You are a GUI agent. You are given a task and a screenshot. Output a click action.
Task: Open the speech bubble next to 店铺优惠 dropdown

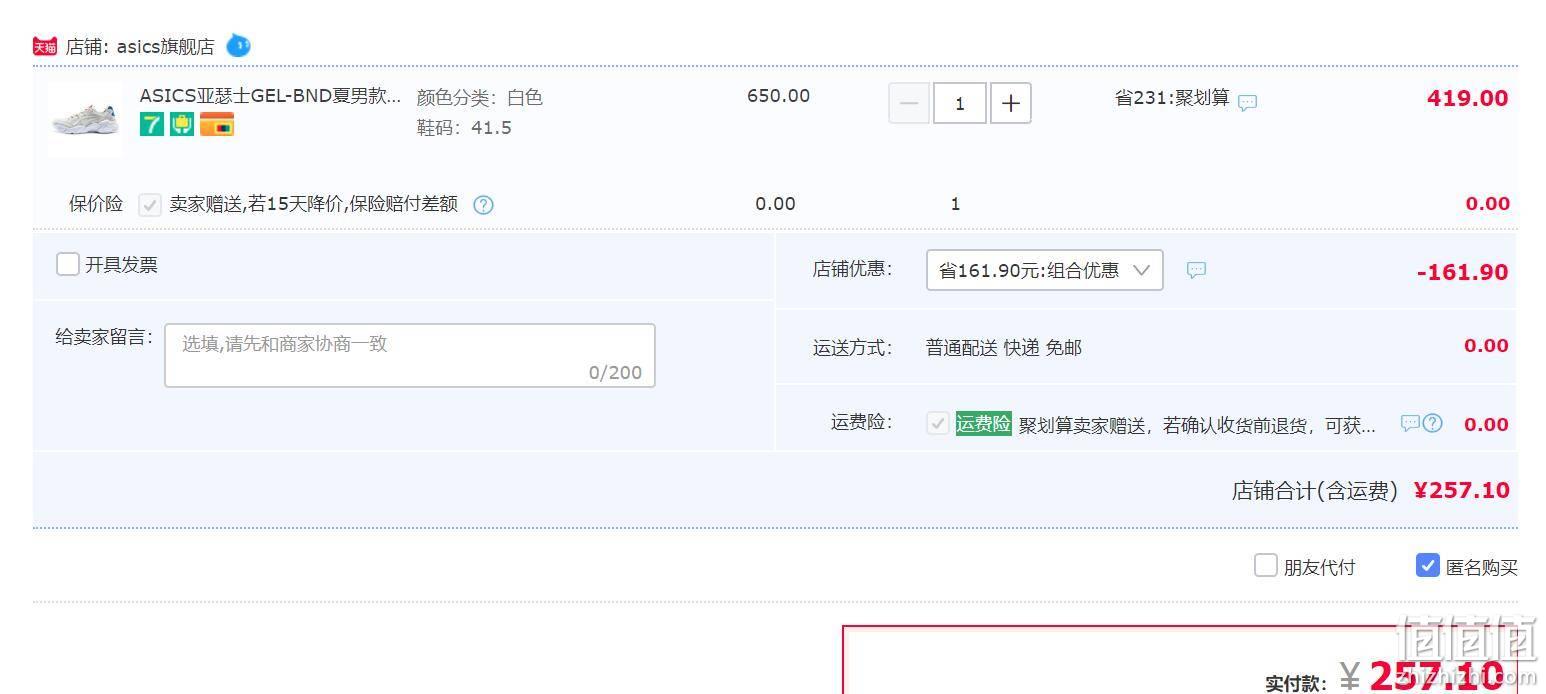(1196, 270)
